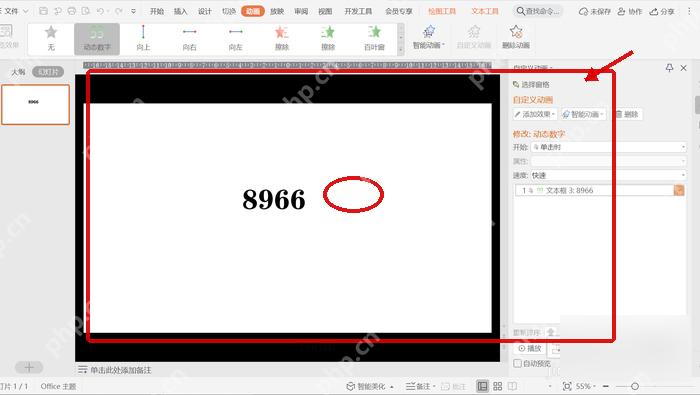Select slide 1 thumbnail with 8966
The image size is (700, 395).
click(35, 104)
